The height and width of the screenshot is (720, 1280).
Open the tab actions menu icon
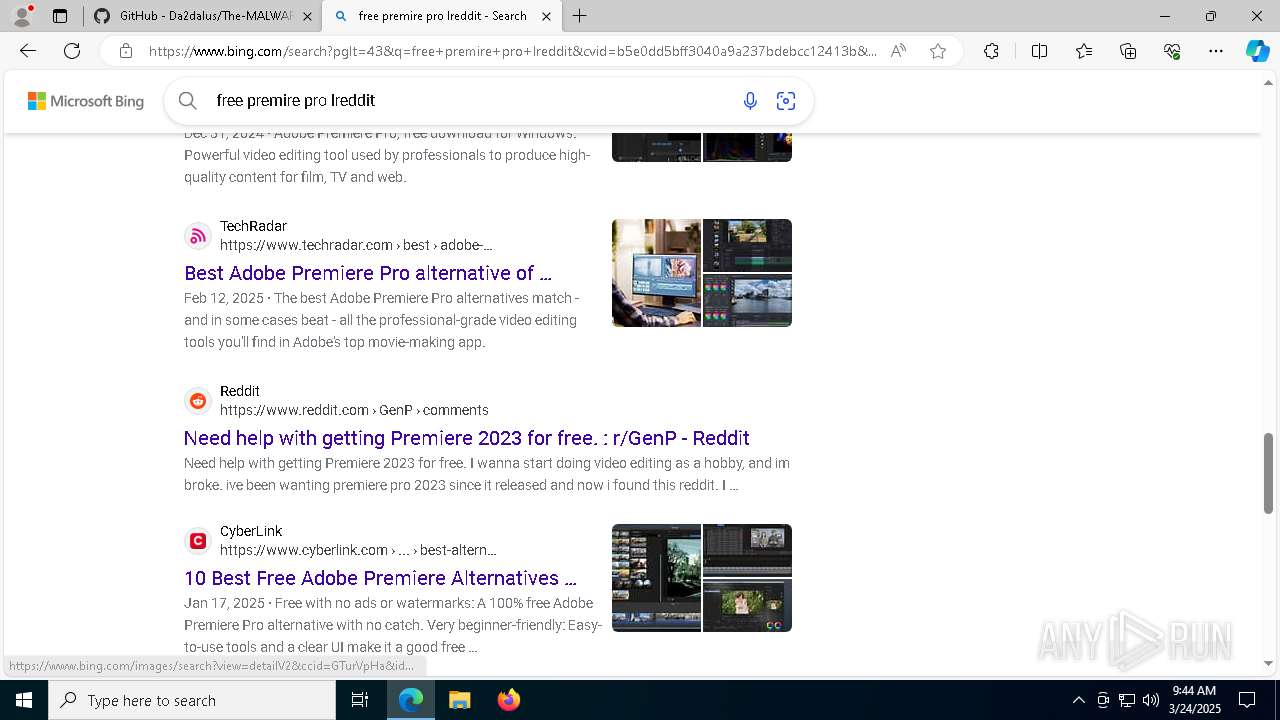click(x=60, y=16)
